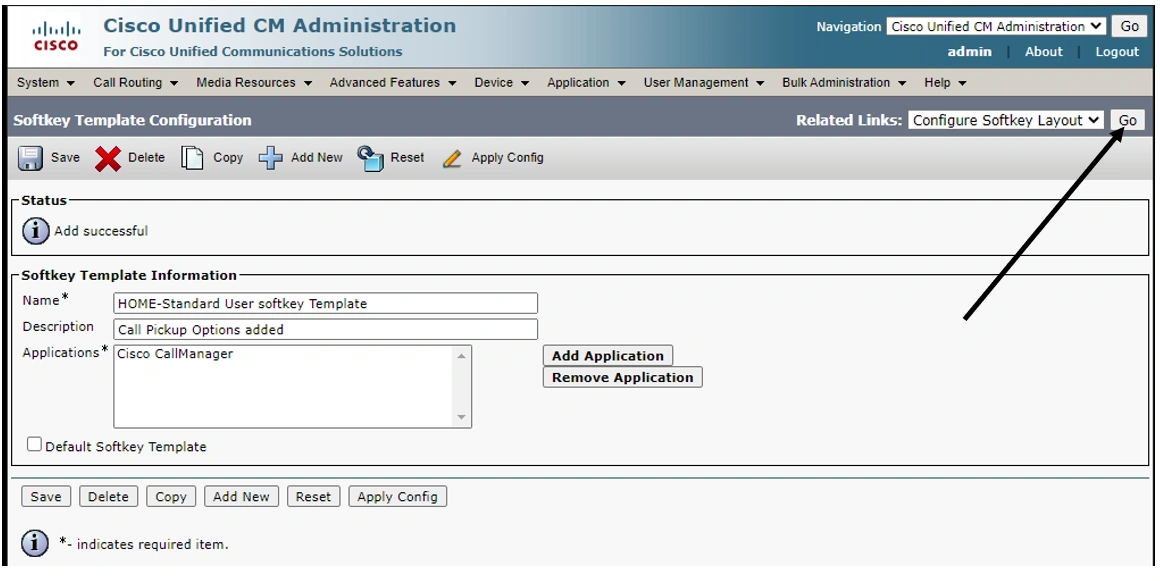Click the Cisco logo
The height and width of the screenshot is (581, 1160).
55,36
